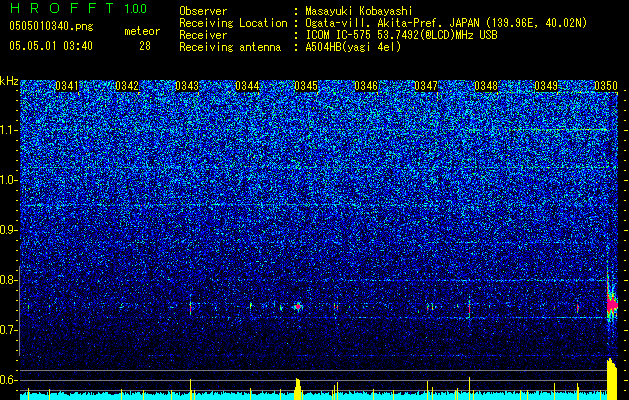
Task: Click the 0345 time marker
Action: click(x=306, y=86)
